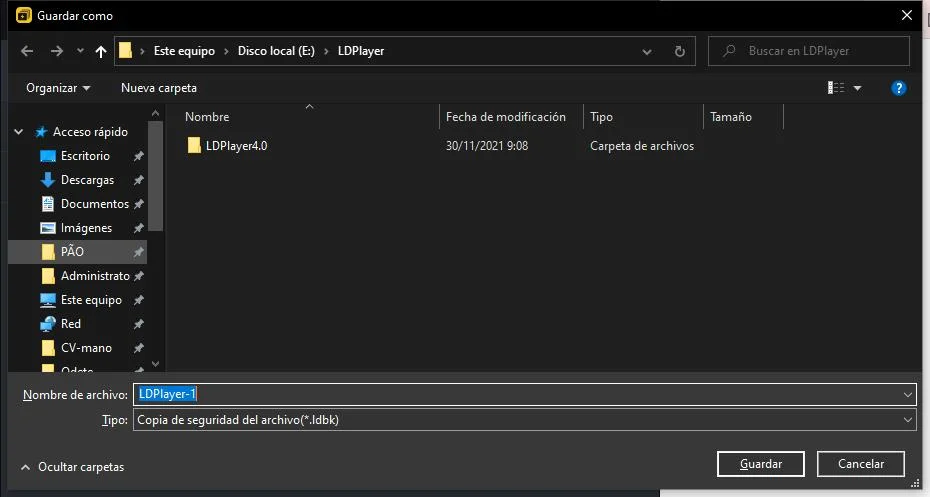The height and width of the screenshot is (497, 930).
Task: Select the LDPlayer4.0 folder
Action: tap(236, 146)
